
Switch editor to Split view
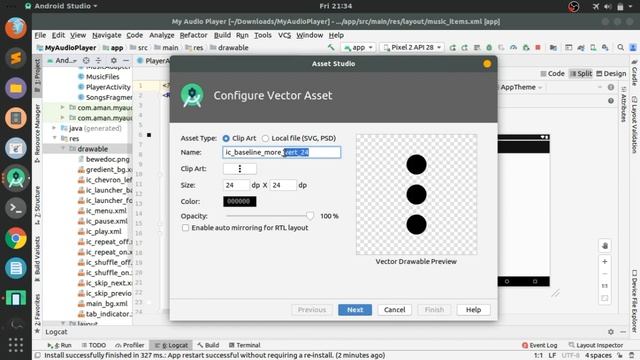coord(580,73)
